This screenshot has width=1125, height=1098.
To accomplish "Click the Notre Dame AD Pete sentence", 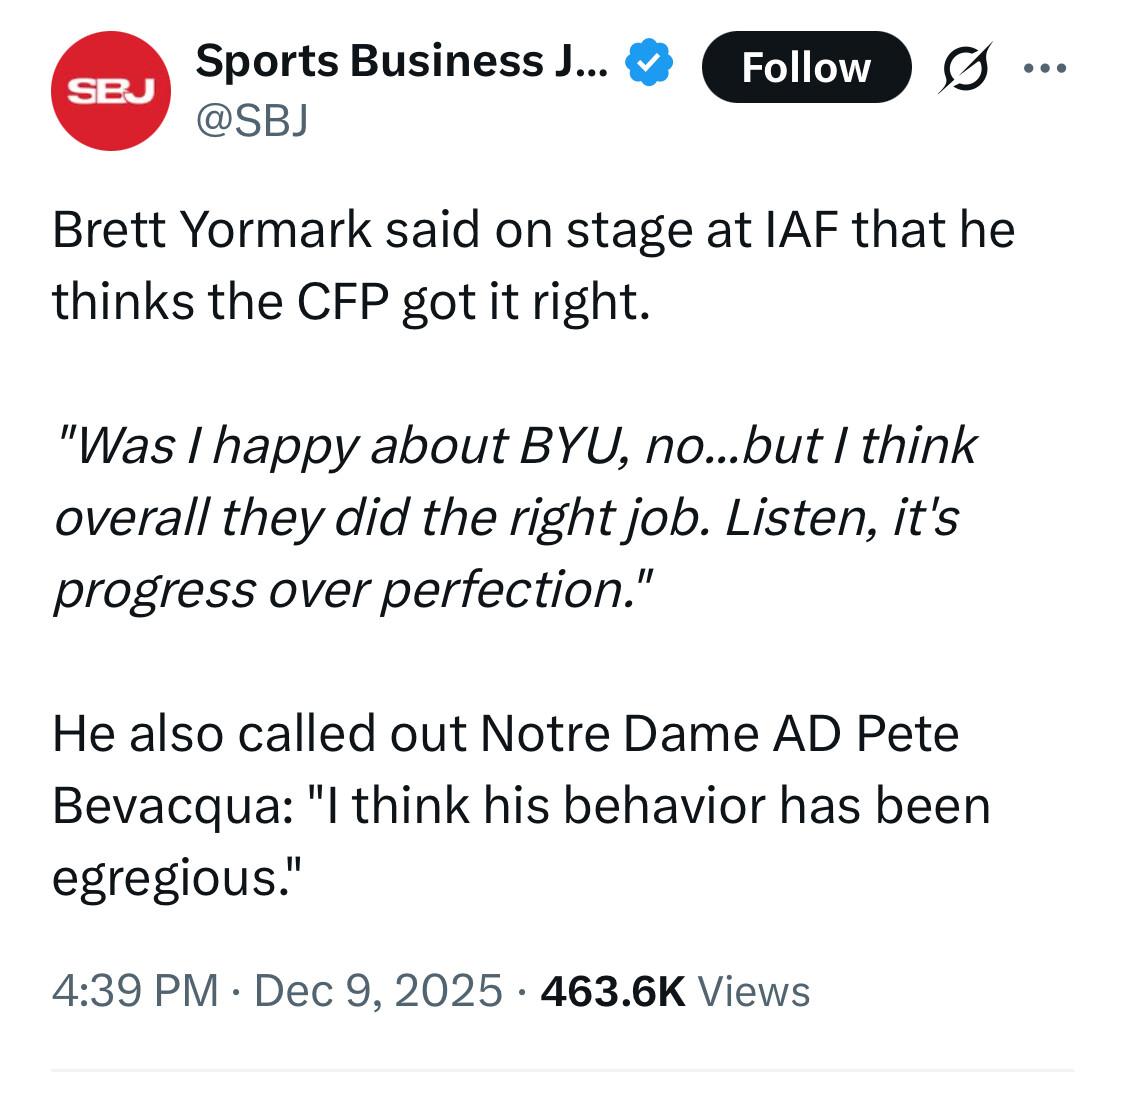I will [x=505, y=734].
